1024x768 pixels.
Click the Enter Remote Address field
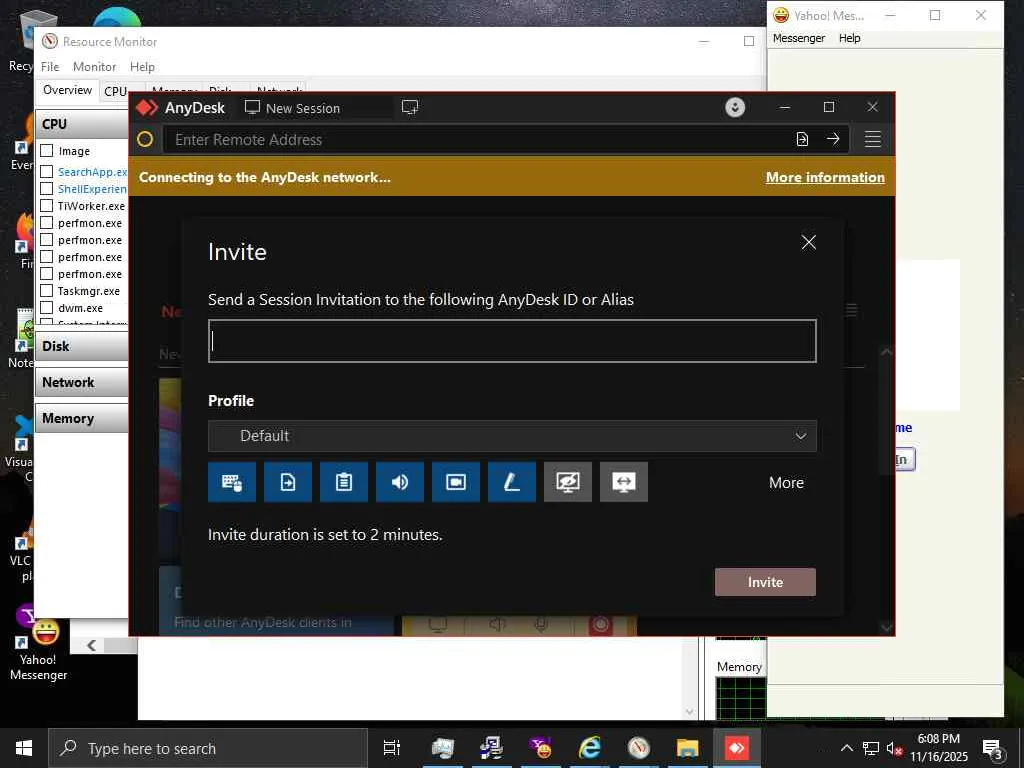(x=477, y=139)
